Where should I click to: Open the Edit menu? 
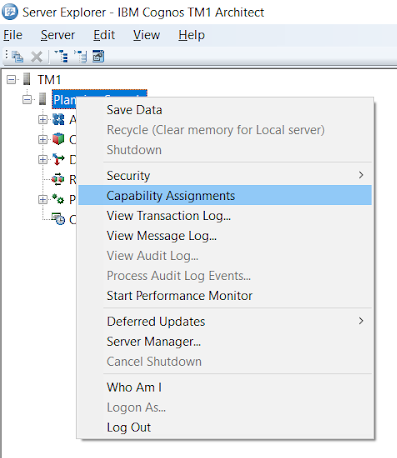tap(104, 35)
